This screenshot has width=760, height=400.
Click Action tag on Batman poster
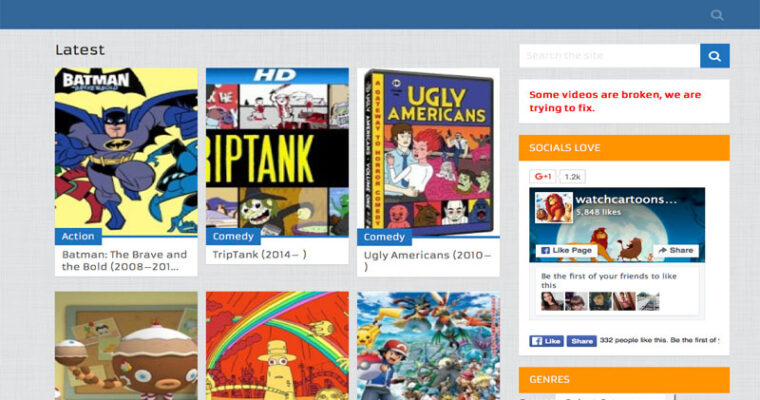(x=78, y=237)
